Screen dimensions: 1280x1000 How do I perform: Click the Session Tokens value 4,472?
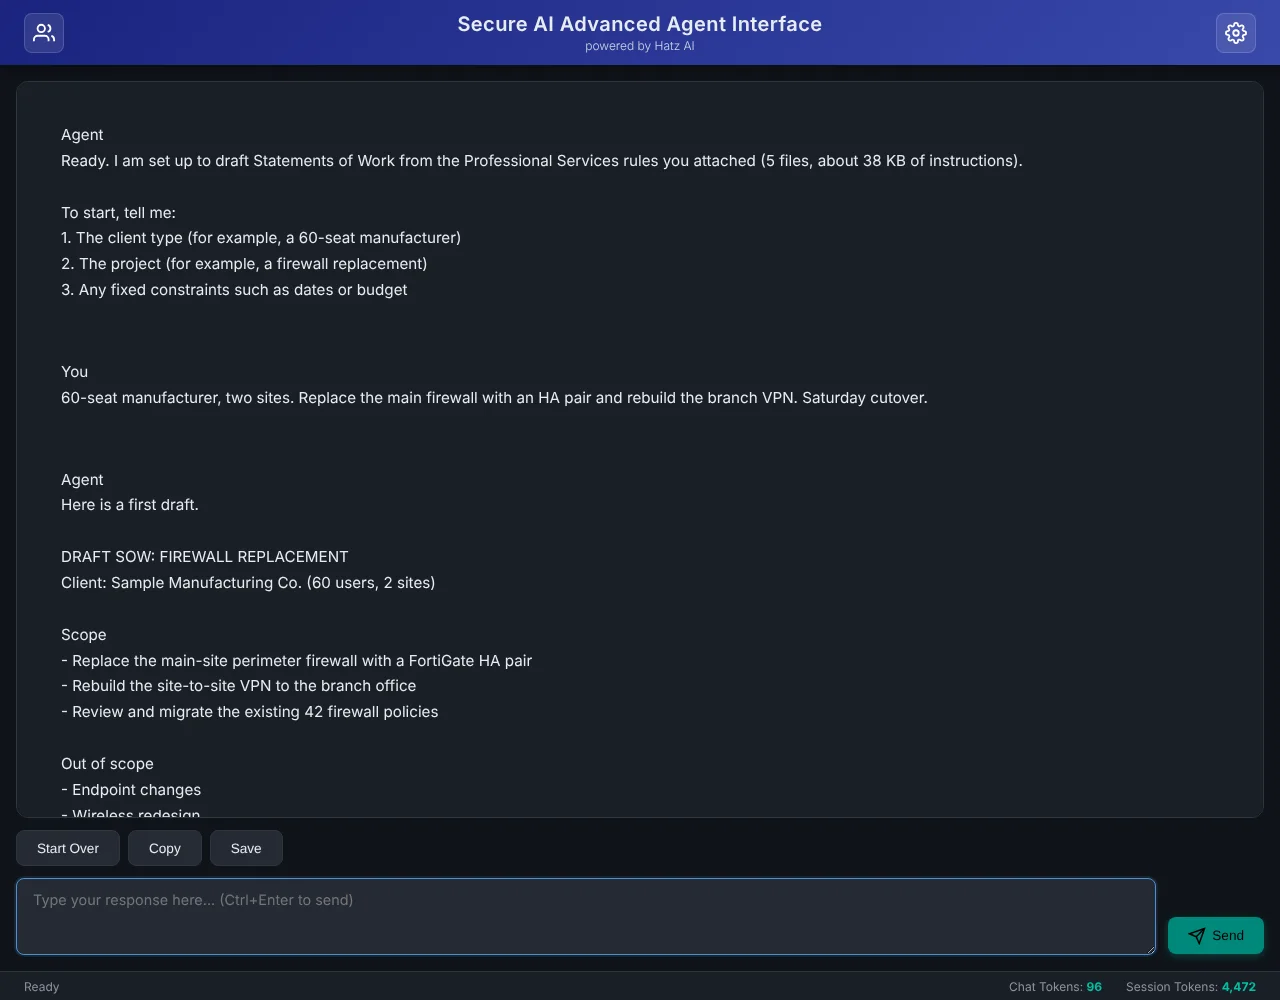click(x=1239, y=987)
